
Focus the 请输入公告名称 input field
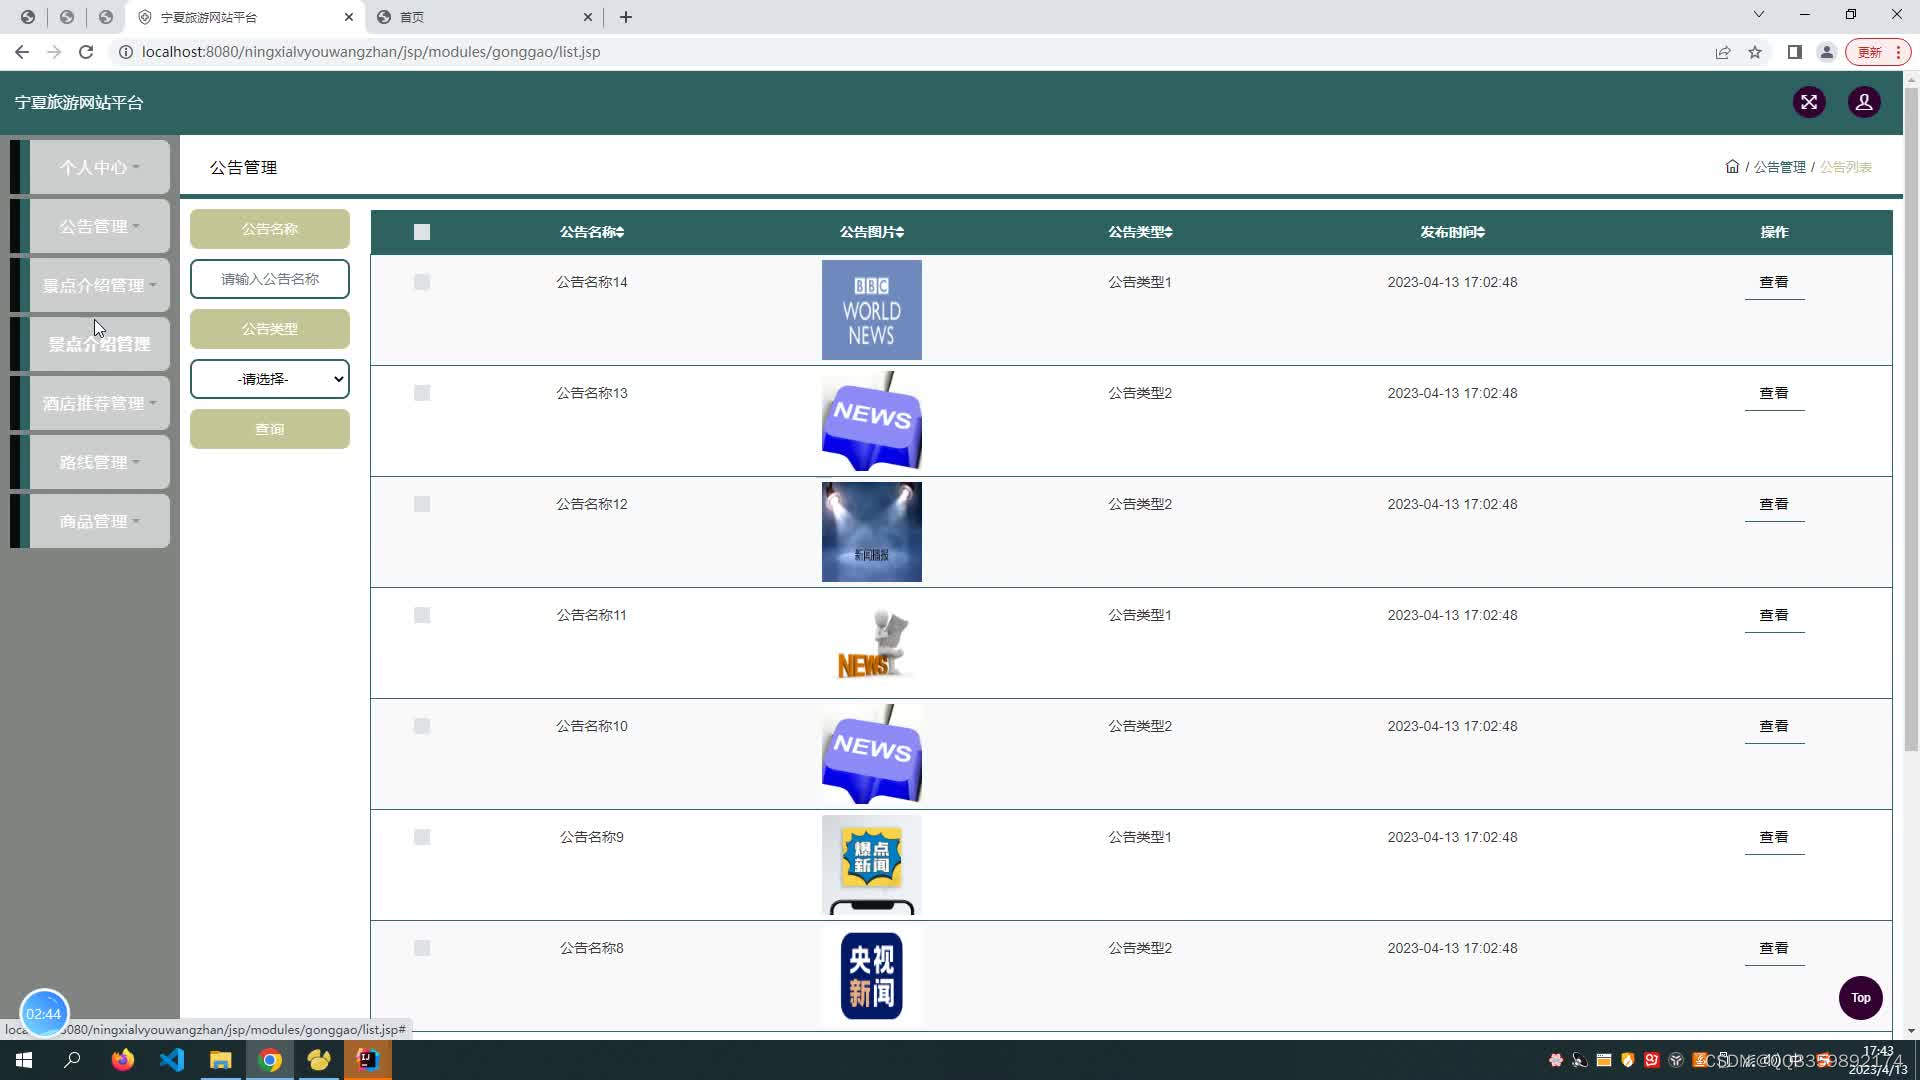click(x=270, y=279)
